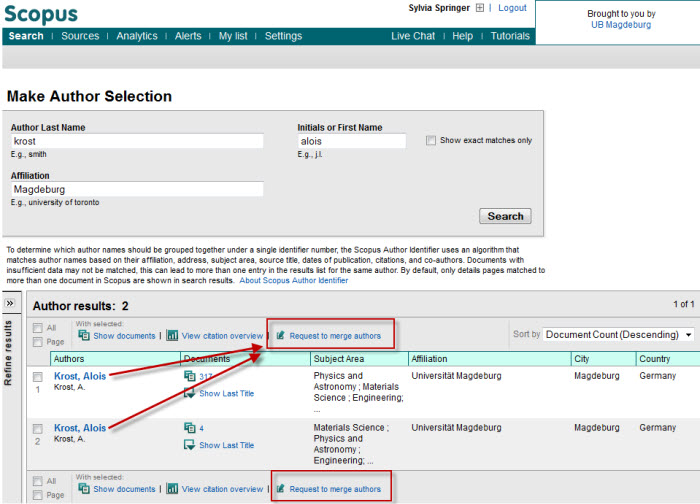Check the top All checkbox
700x504 pixels.
(x=38, y=328)
